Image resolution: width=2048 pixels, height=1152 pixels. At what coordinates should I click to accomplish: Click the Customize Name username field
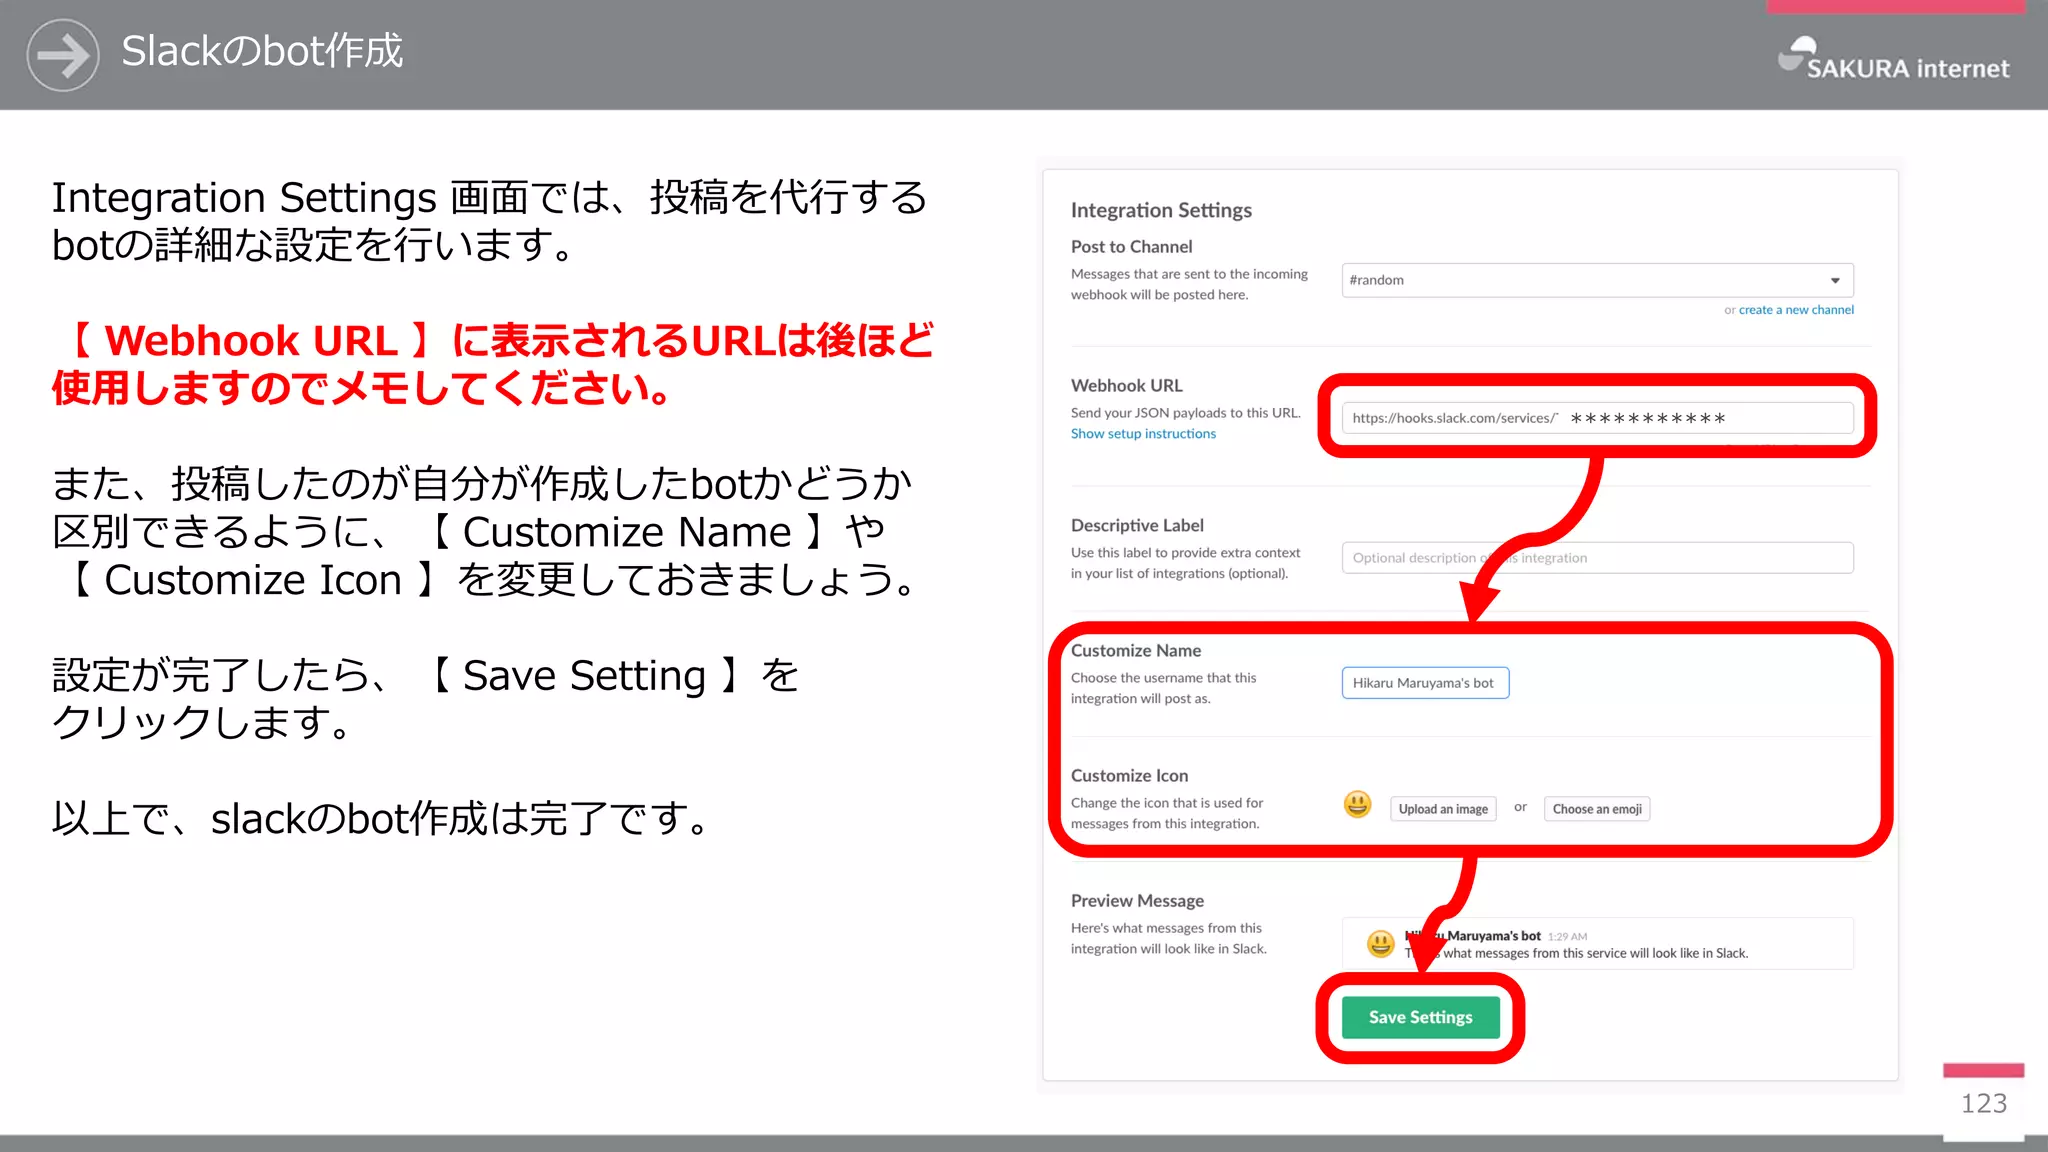tap(1425, 683)
